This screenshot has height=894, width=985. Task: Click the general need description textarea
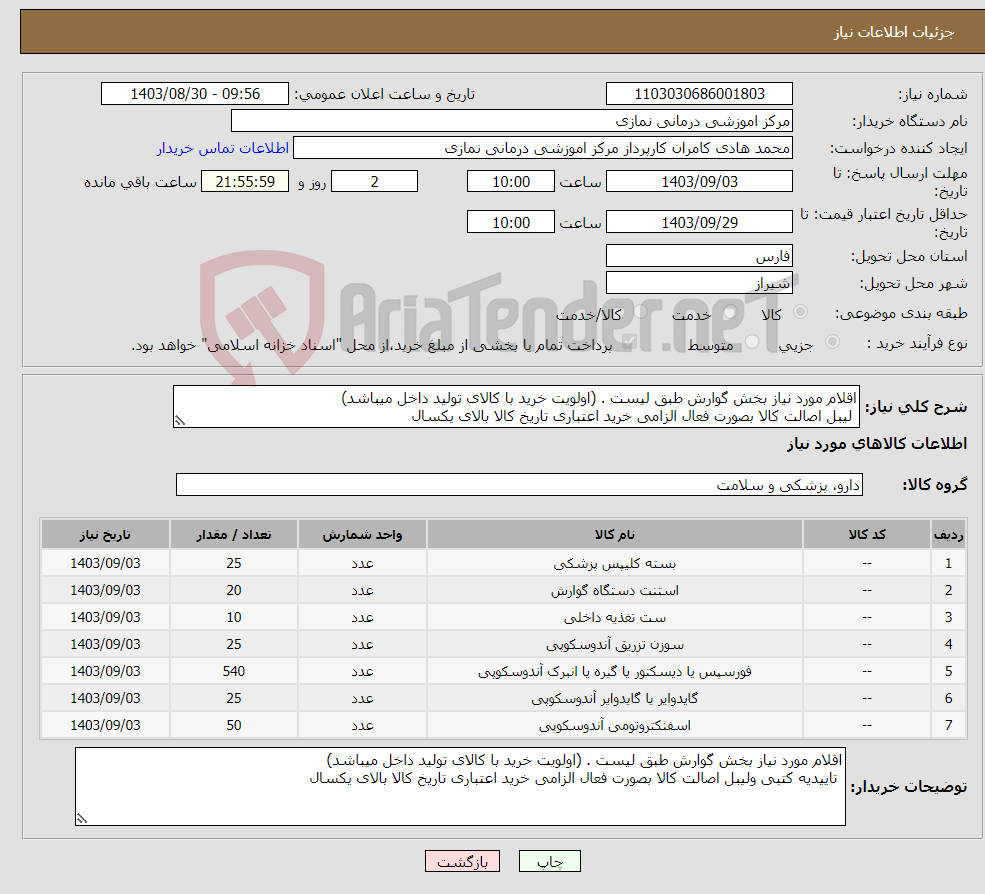click(x=516, y=406)
